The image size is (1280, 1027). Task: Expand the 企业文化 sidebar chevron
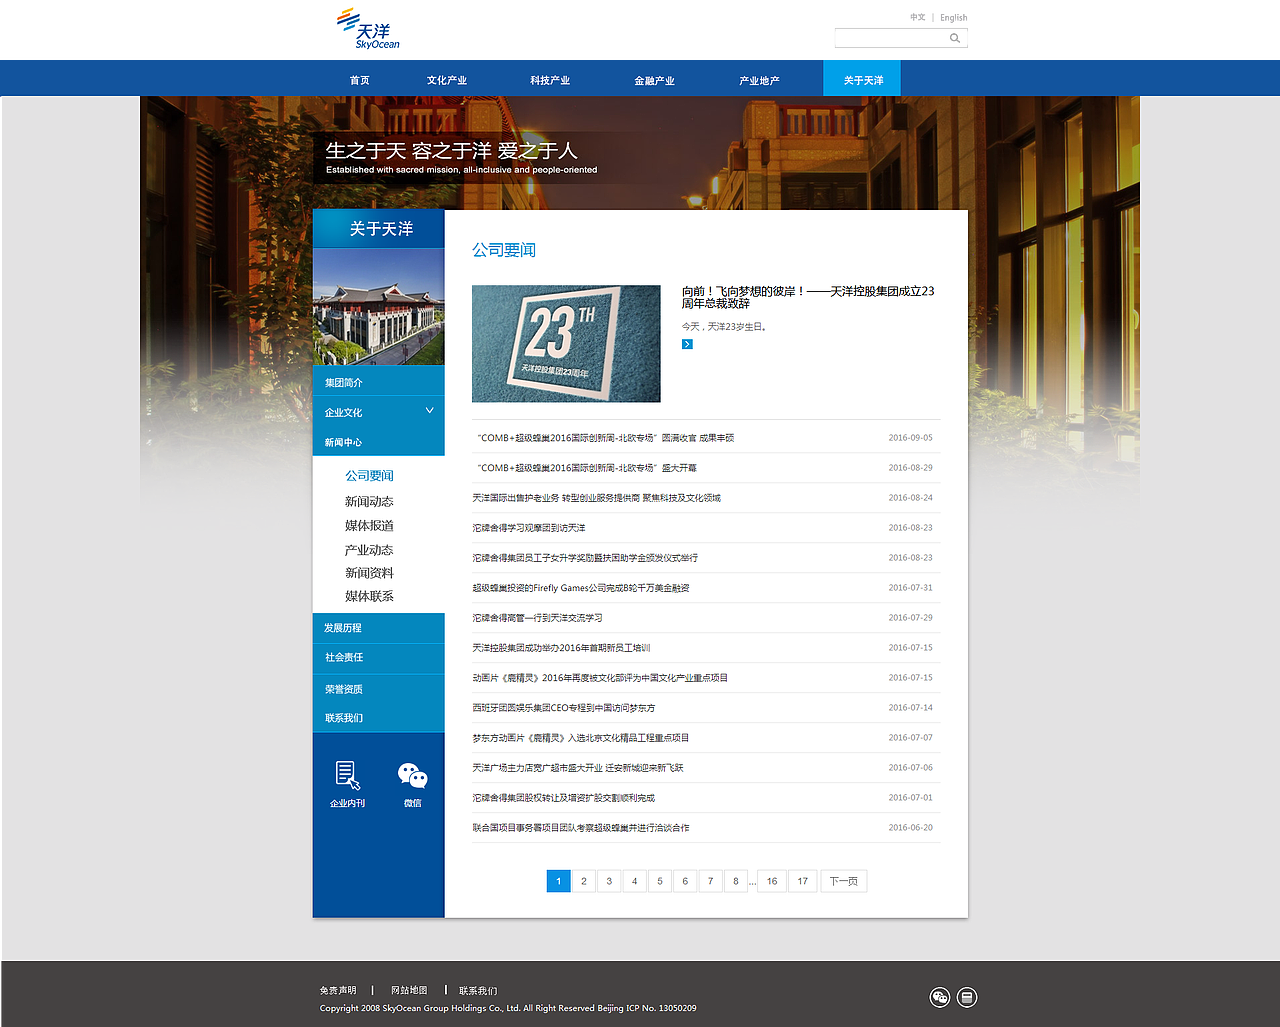430,411
